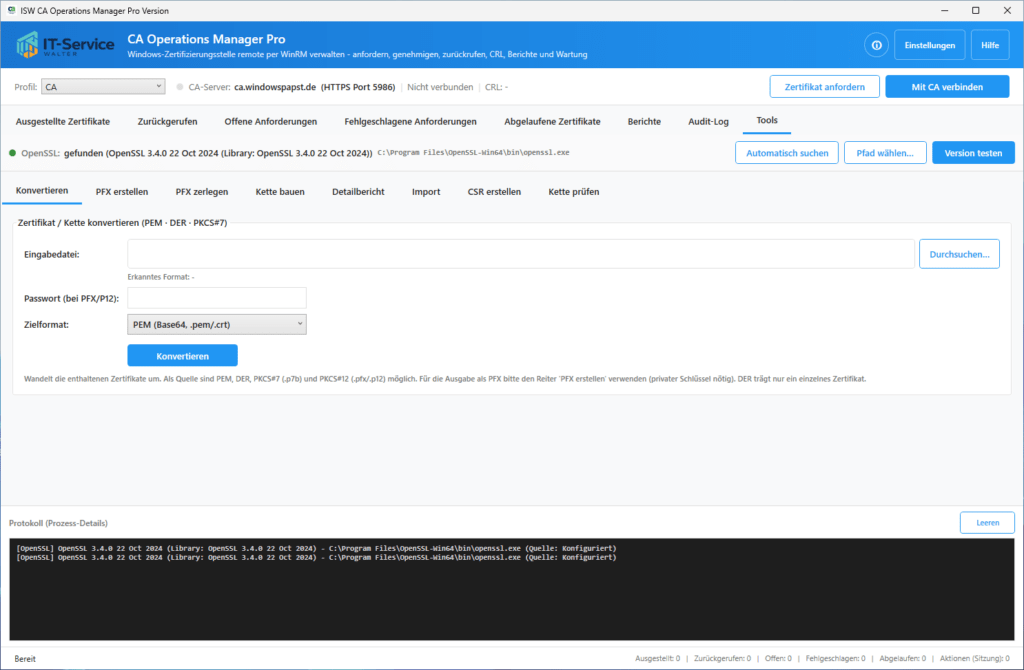Click Ausgestellt: 0 in status bar
The height and width of the screenshot is (670, 1024).
tap(657, 659)
